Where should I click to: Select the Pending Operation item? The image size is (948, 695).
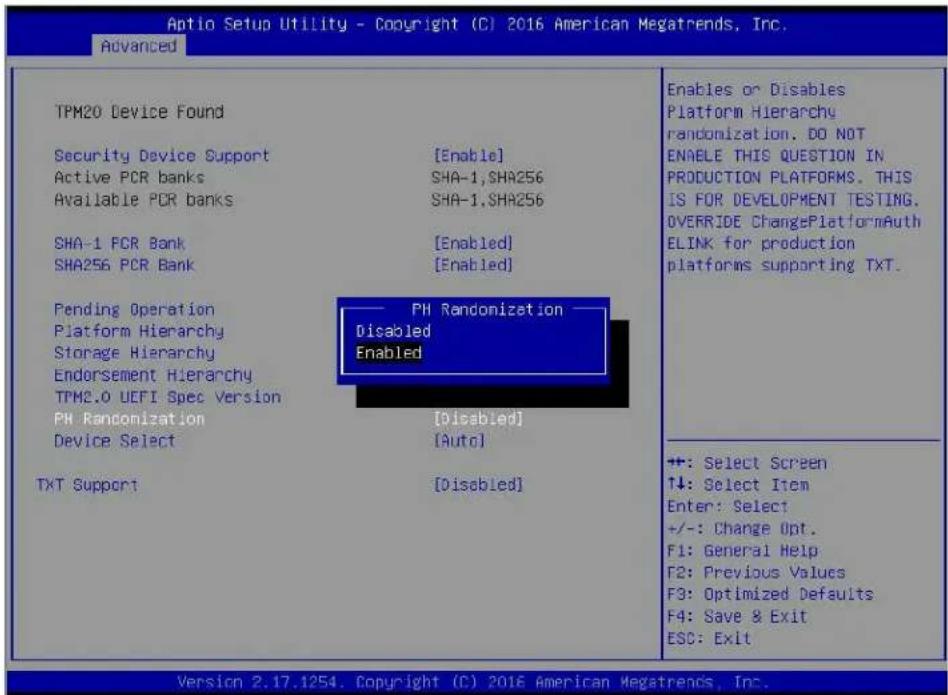pyautogui.click(x=134, y=309)
